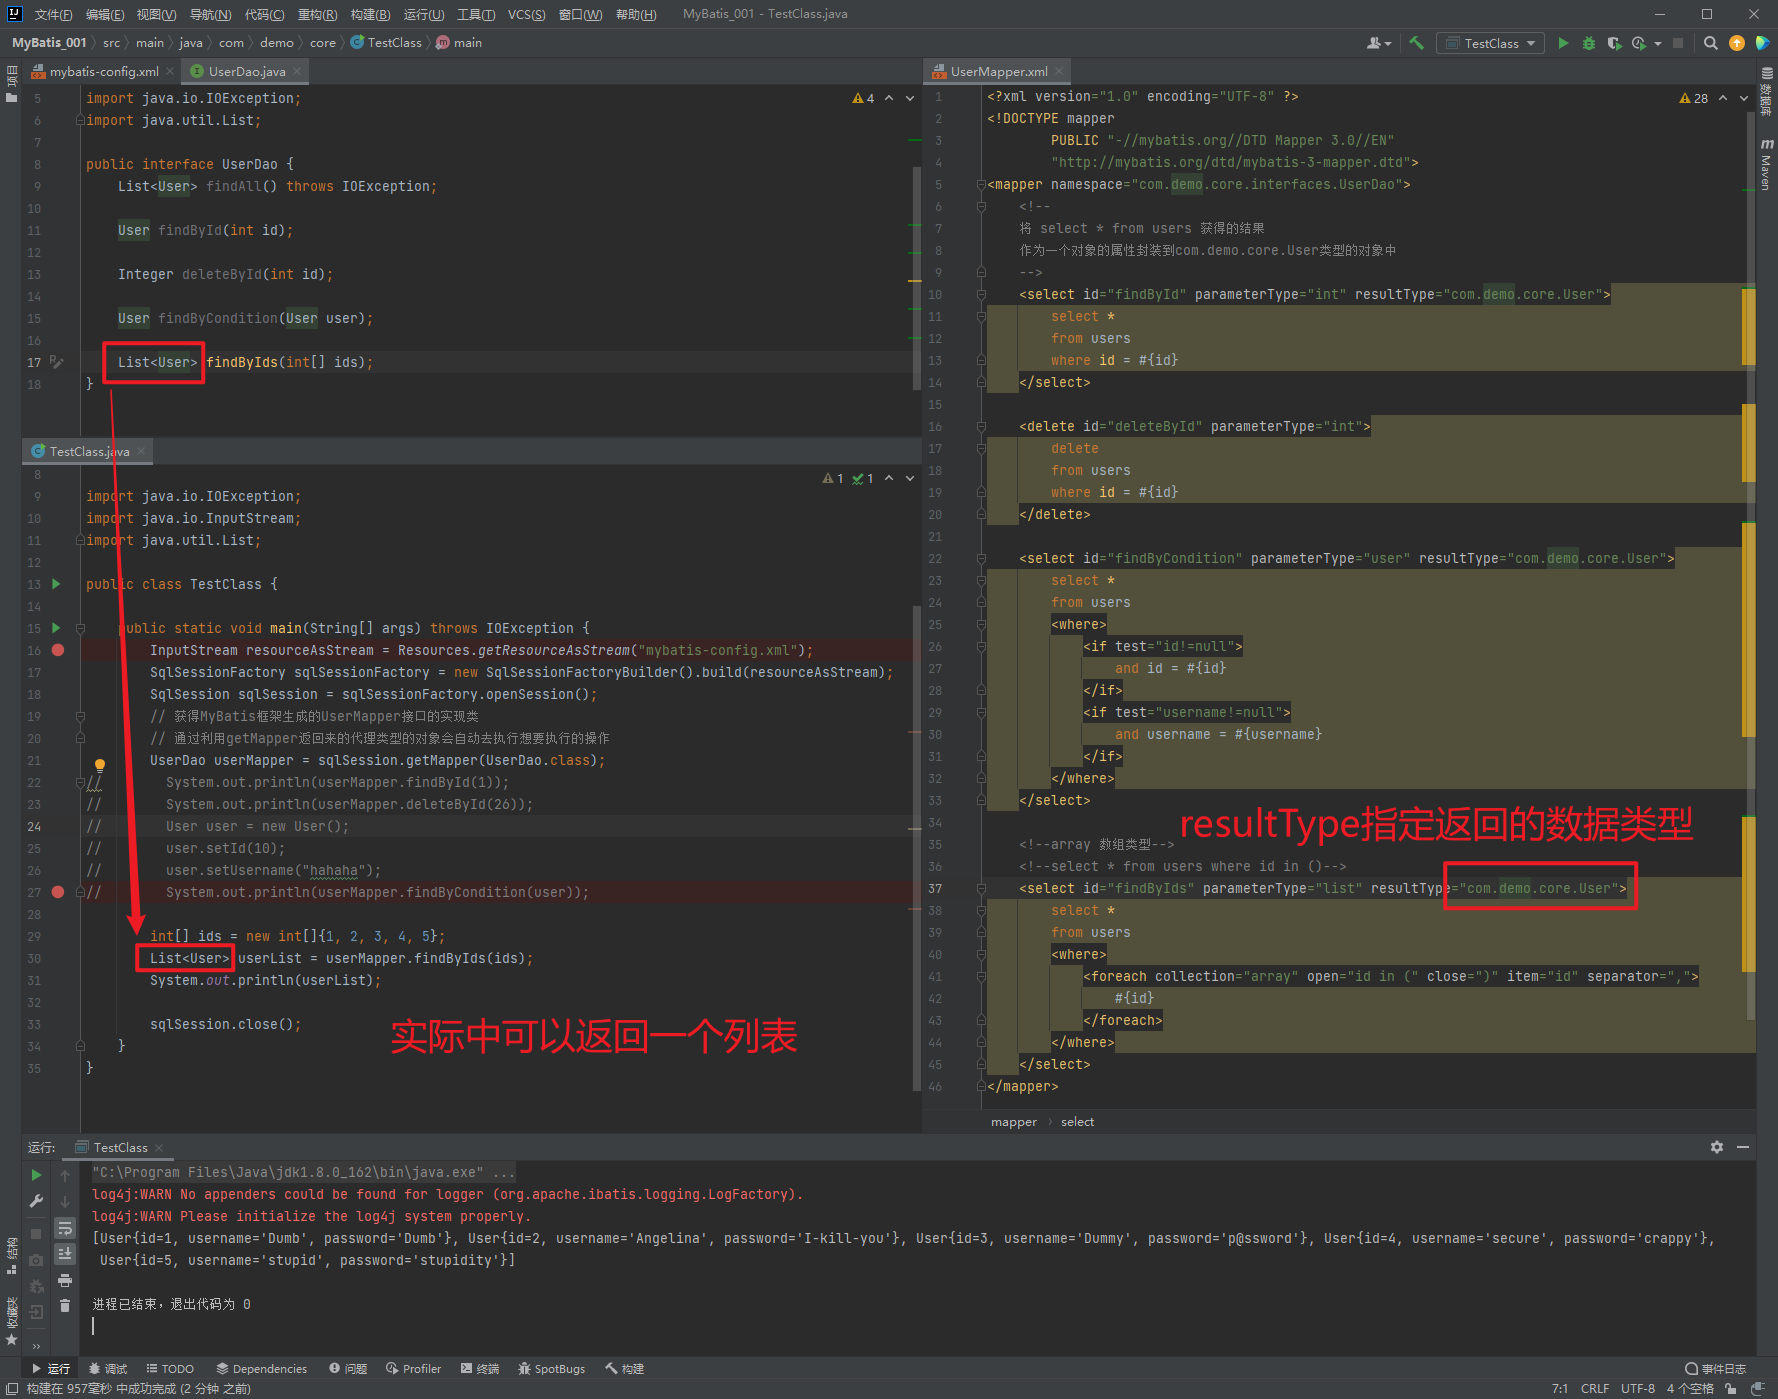
Task: Switch to the mybatis-config.xml tab
Action: click(103, 71)
